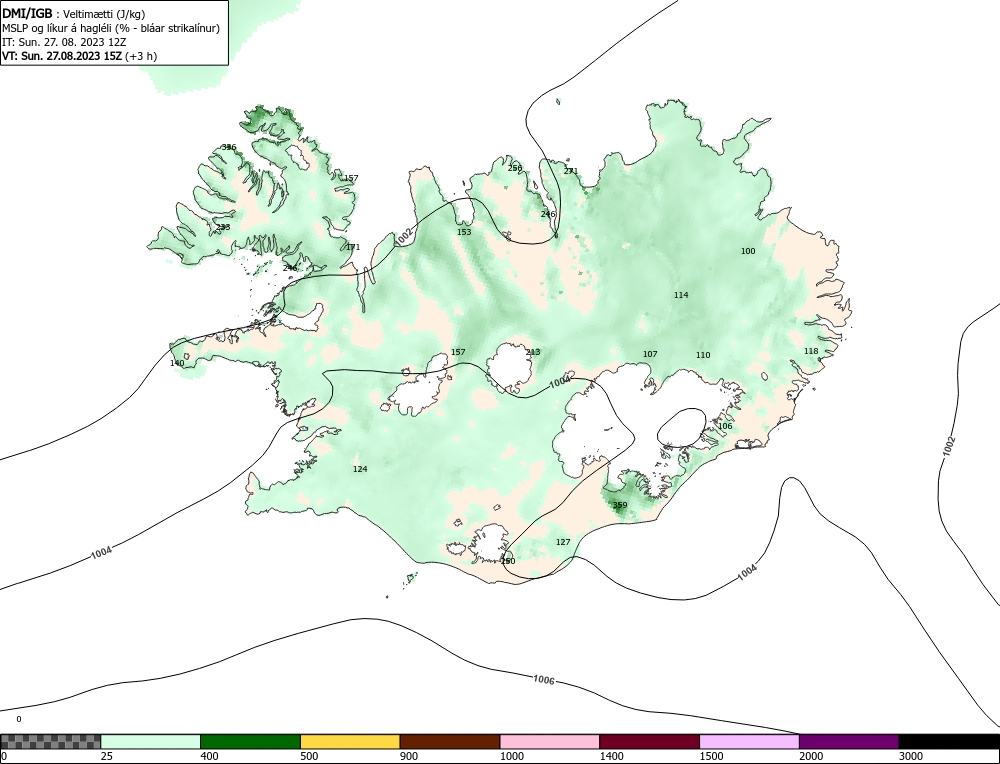Select the brown 900–1000 legend swatch
Image resolution: width=1000 pixels, height=764 pixels.
pyautogui.click(x=450, y=741)
